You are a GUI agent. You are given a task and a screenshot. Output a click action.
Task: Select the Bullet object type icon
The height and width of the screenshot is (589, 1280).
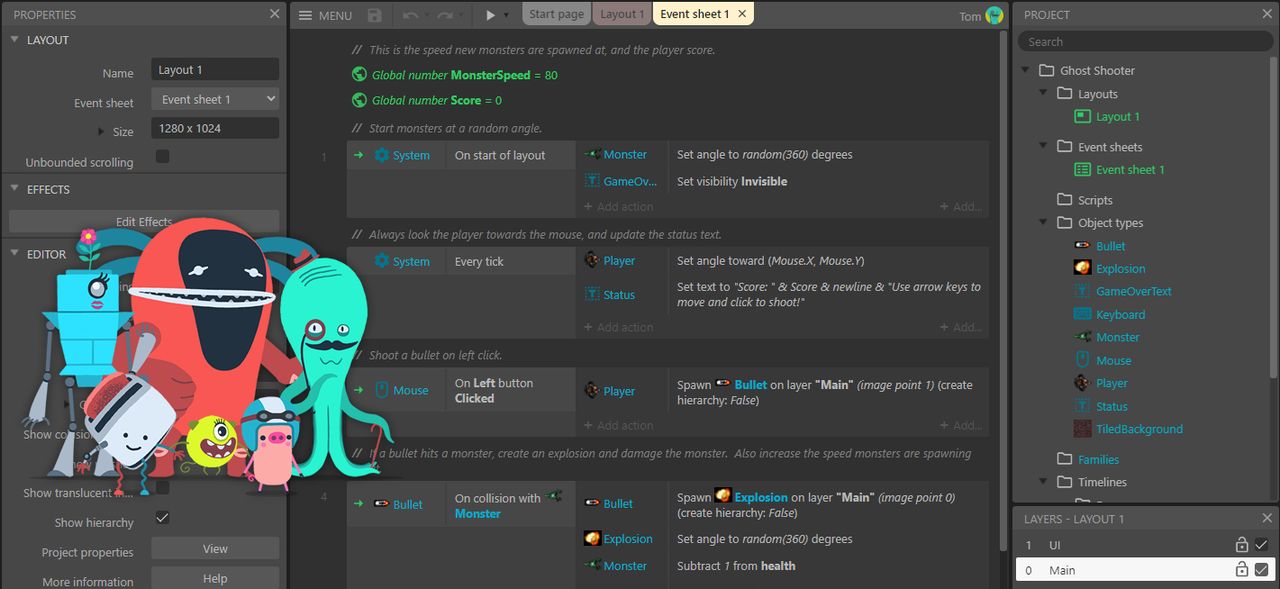pyautogui.click(x=1082, y=245)
